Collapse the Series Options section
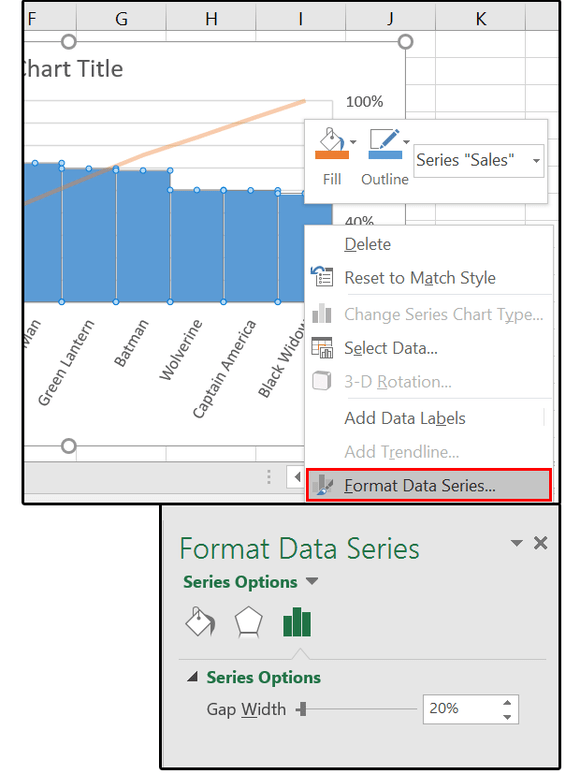The image size is (580, 774). (x=193, y=677)
